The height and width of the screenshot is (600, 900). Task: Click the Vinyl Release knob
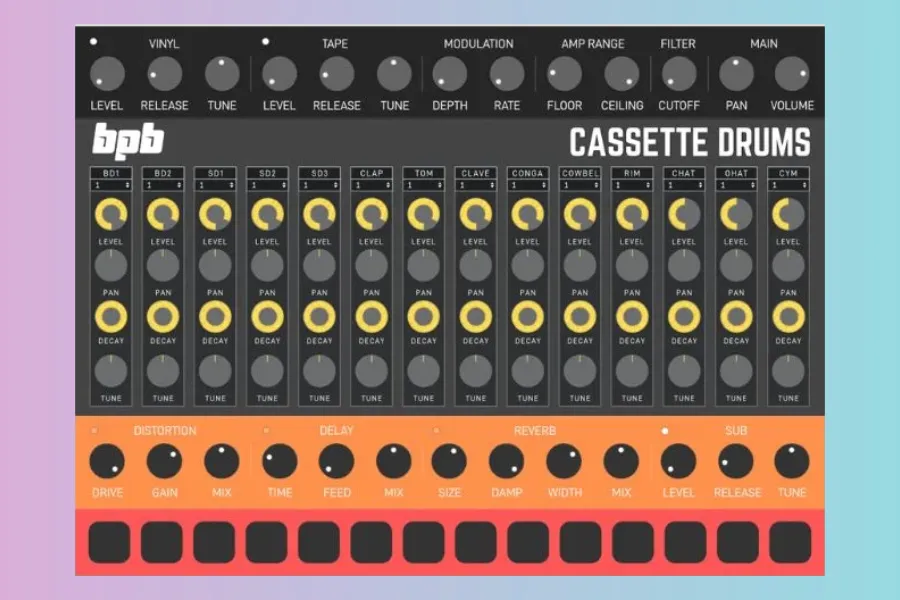(165, 73)
